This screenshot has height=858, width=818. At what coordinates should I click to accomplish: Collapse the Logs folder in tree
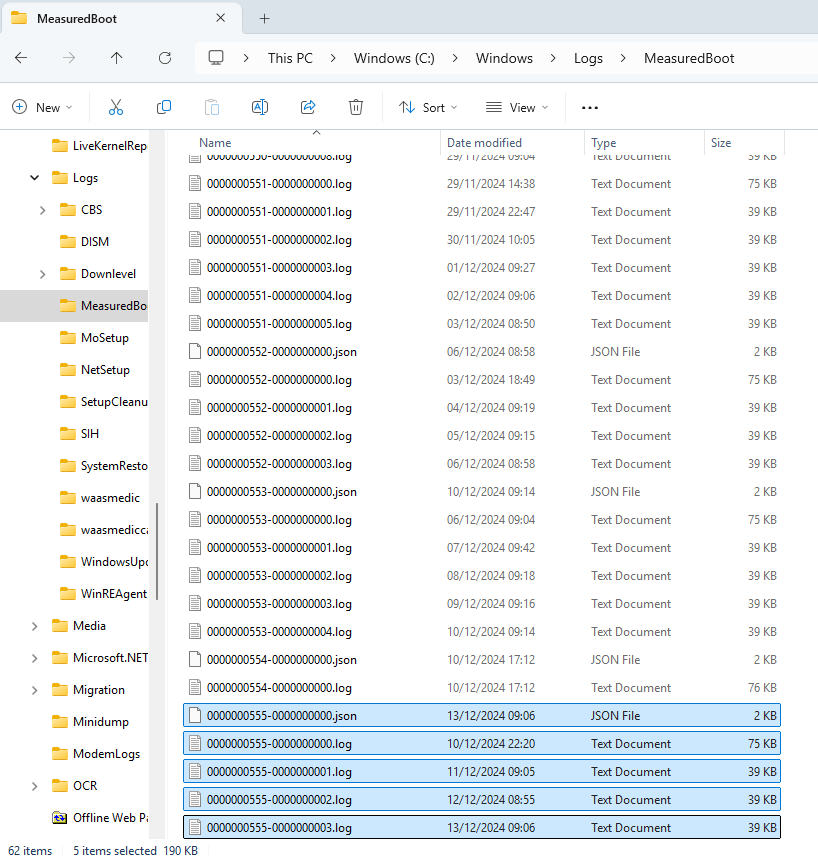pos(34,178)
